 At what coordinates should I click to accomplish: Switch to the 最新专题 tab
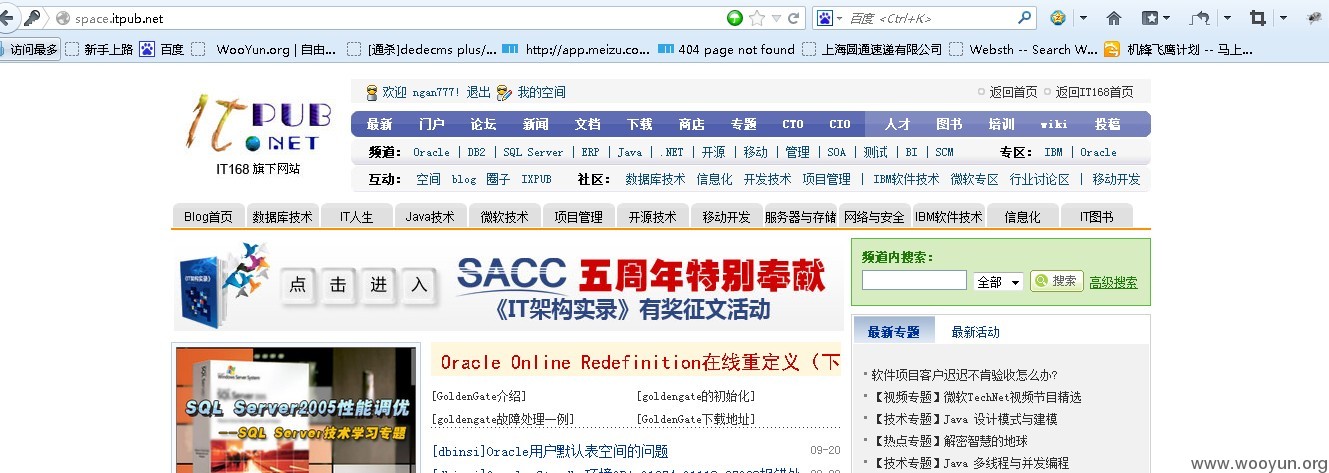[894, 331]
